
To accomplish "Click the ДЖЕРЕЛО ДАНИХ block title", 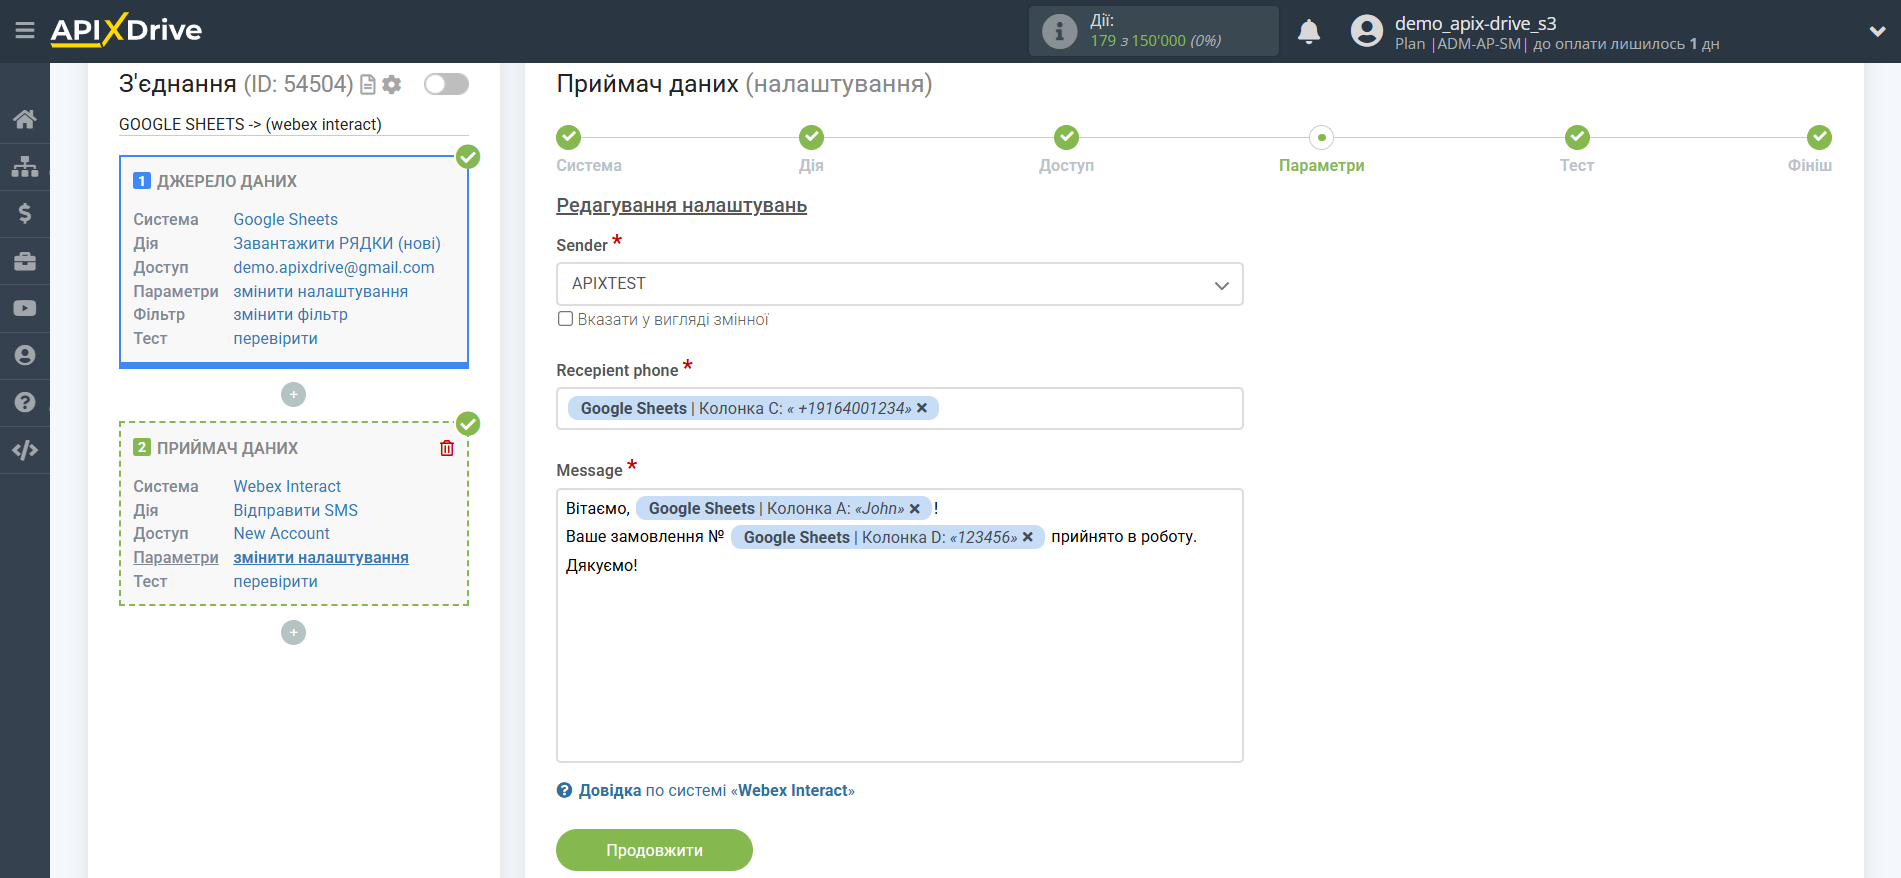I will point(227,181).
